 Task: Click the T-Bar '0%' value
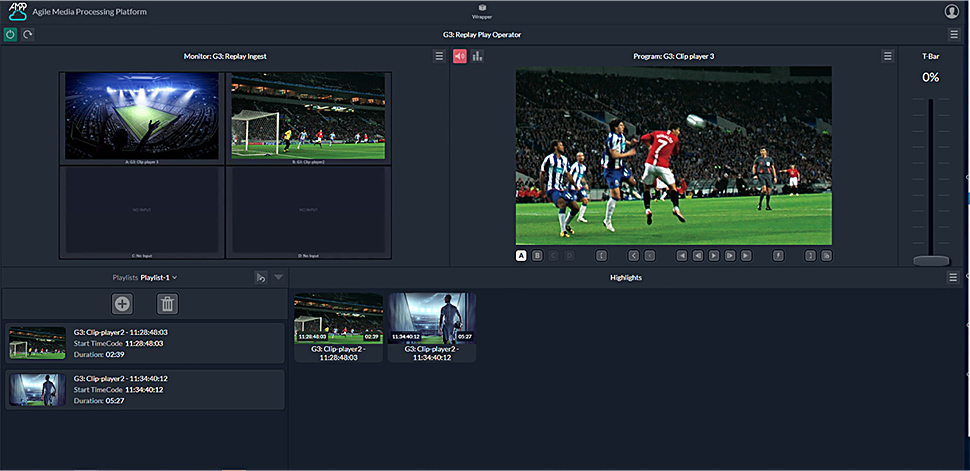[x=930, y=77]
